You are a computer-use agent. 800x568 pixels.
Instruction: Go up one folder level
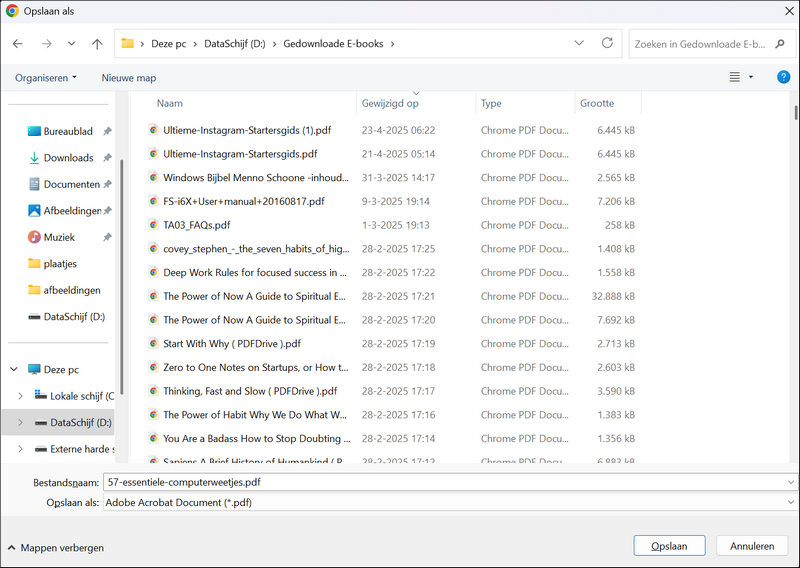point(97,44)
